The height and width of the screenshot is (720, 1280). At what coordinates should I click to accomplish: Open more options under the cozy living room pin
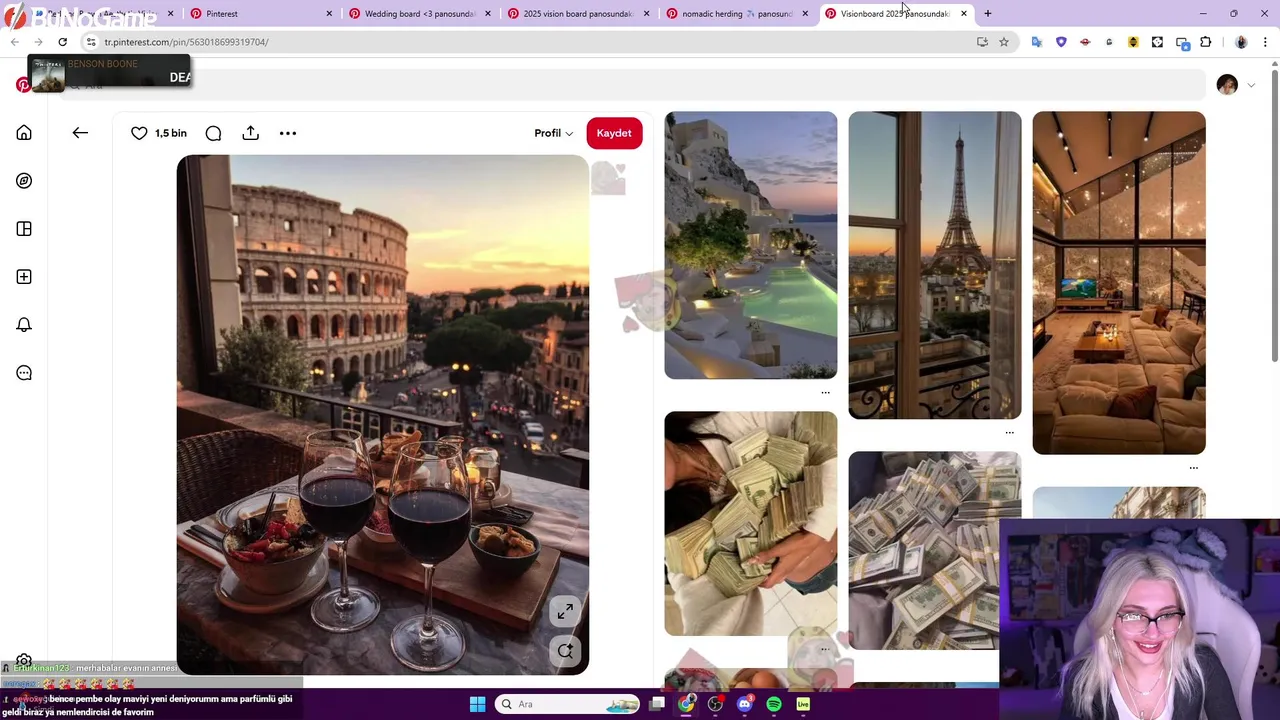point(1193,468)
